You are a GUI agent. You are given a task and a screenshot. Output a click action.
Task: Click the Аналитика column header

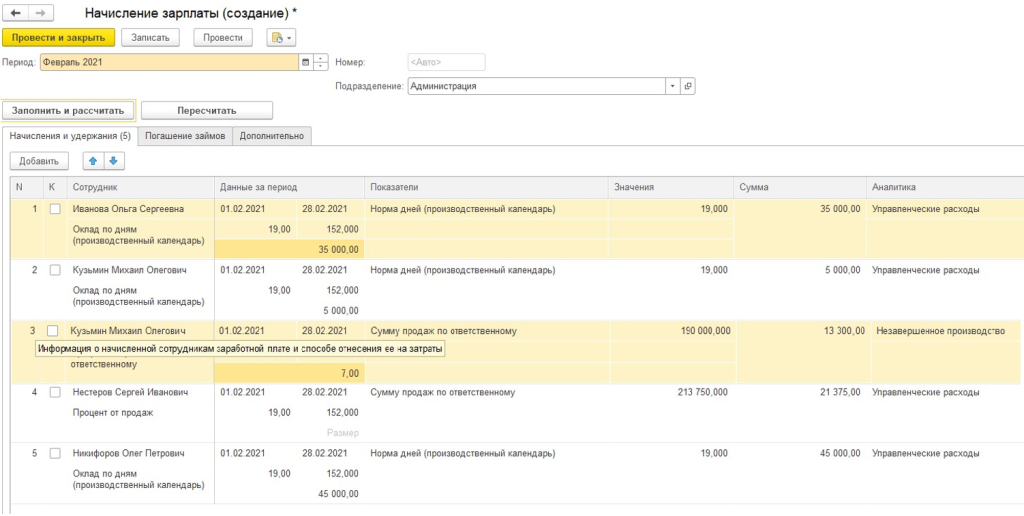pos(944,187)
